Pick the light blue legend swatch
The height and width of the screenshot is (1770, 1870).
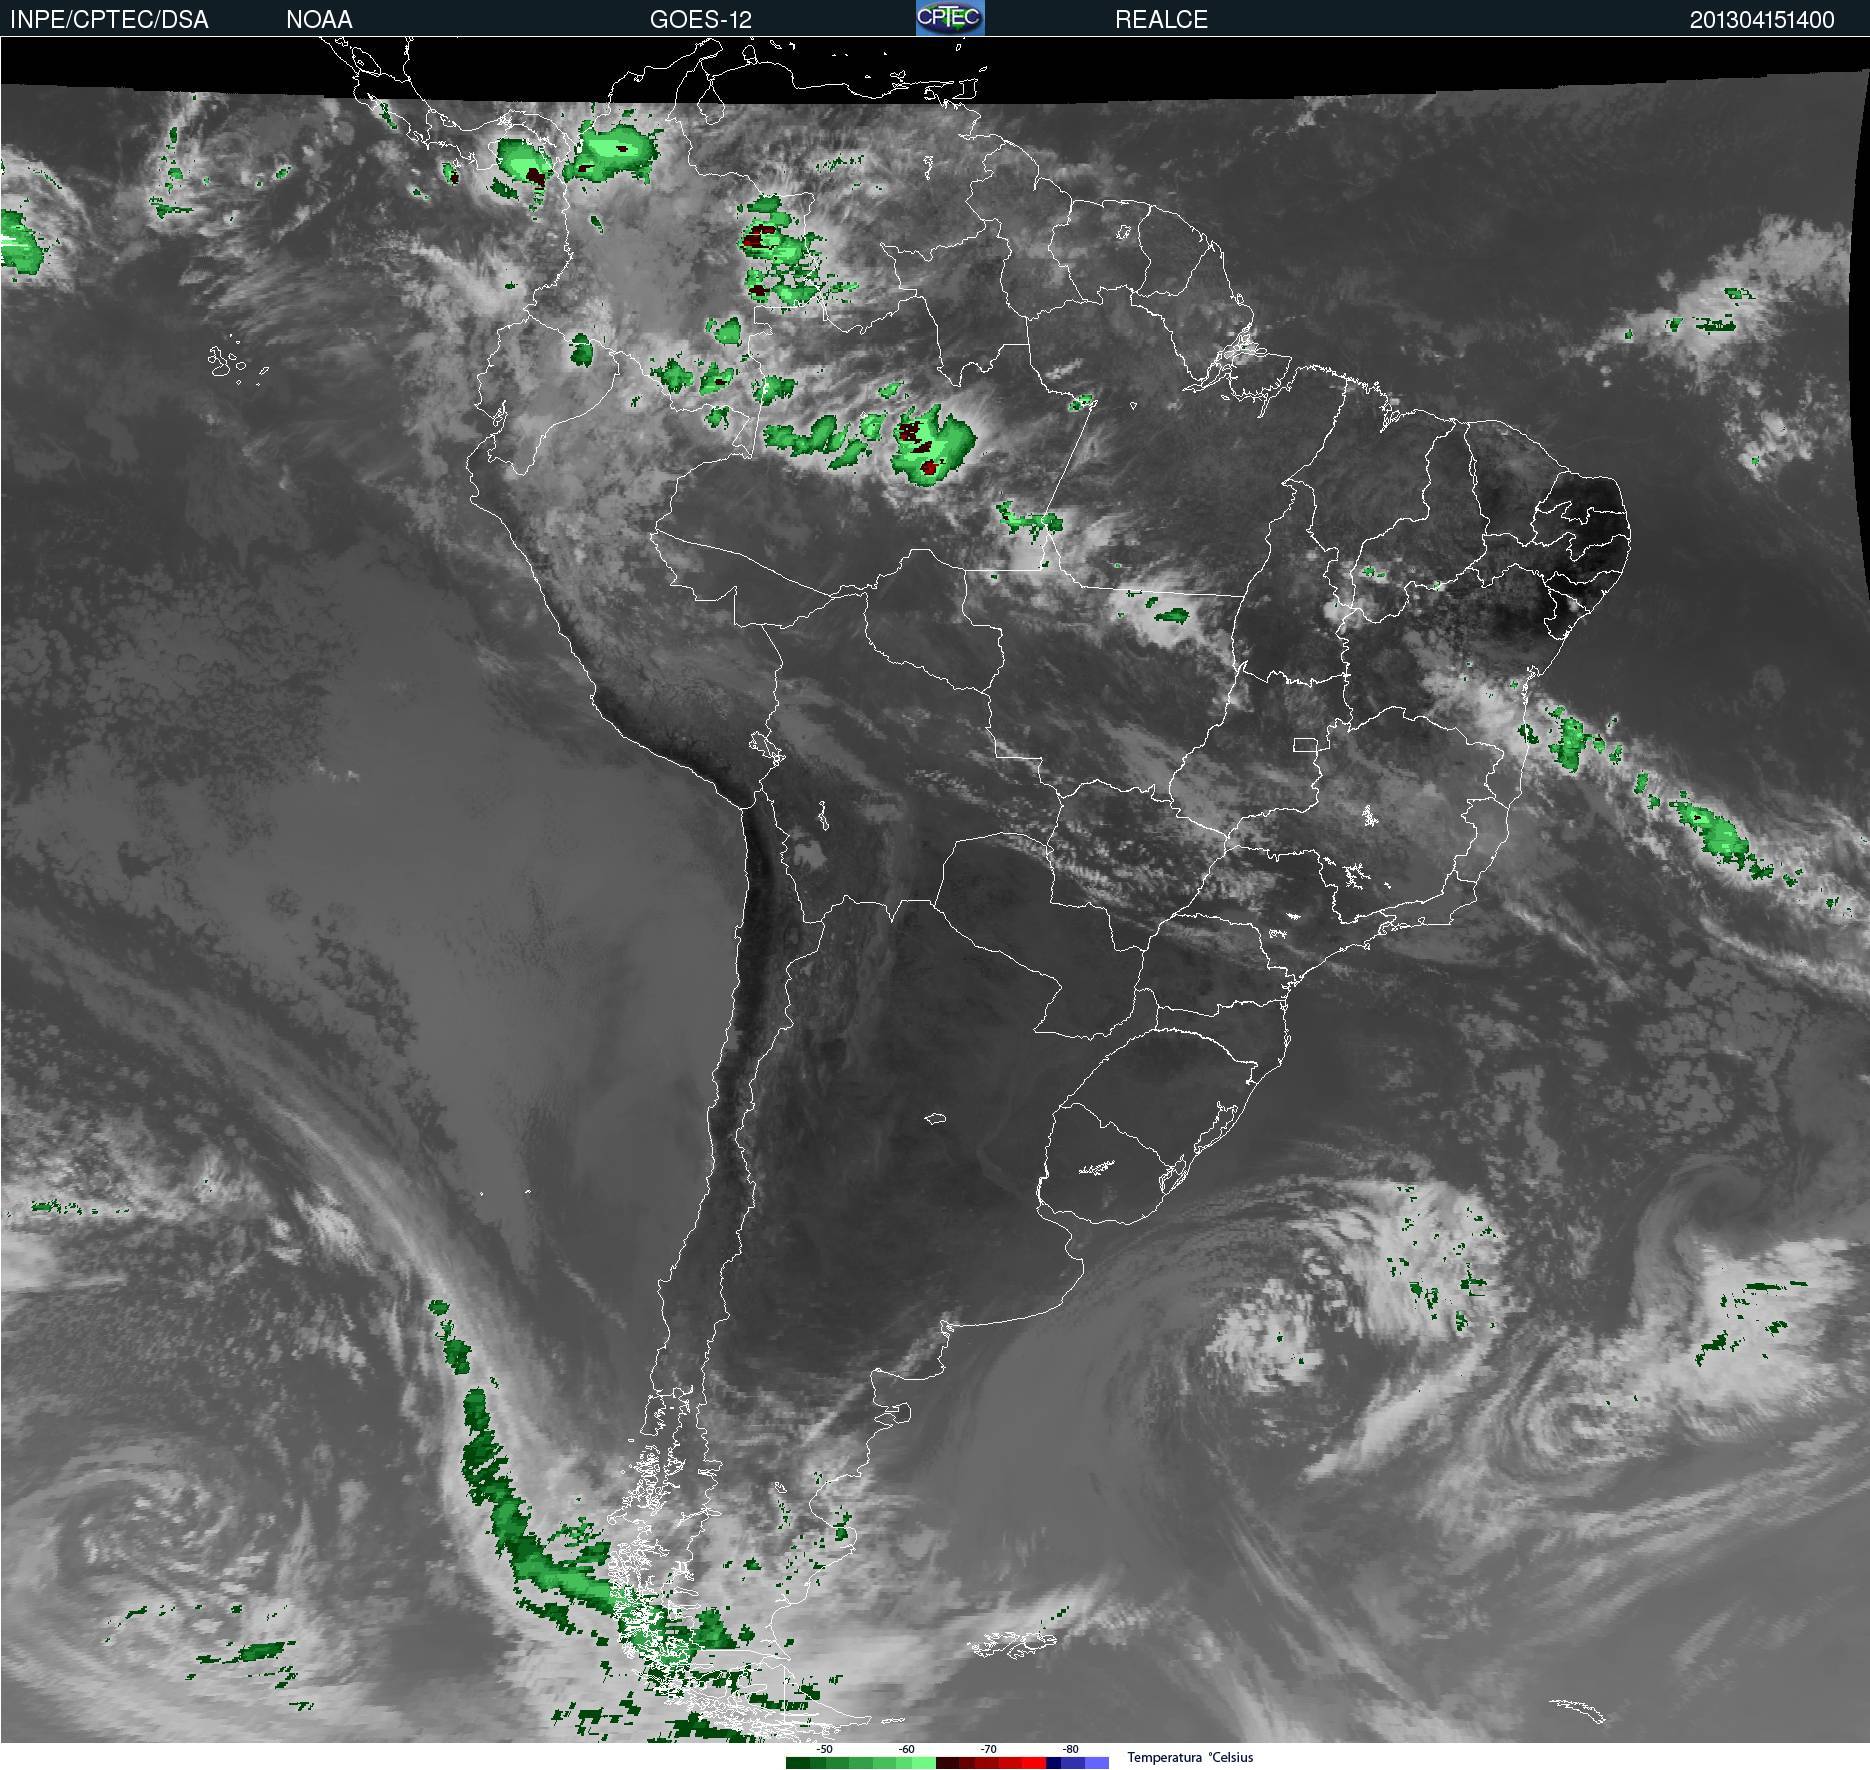[x=1097, y=1763]
